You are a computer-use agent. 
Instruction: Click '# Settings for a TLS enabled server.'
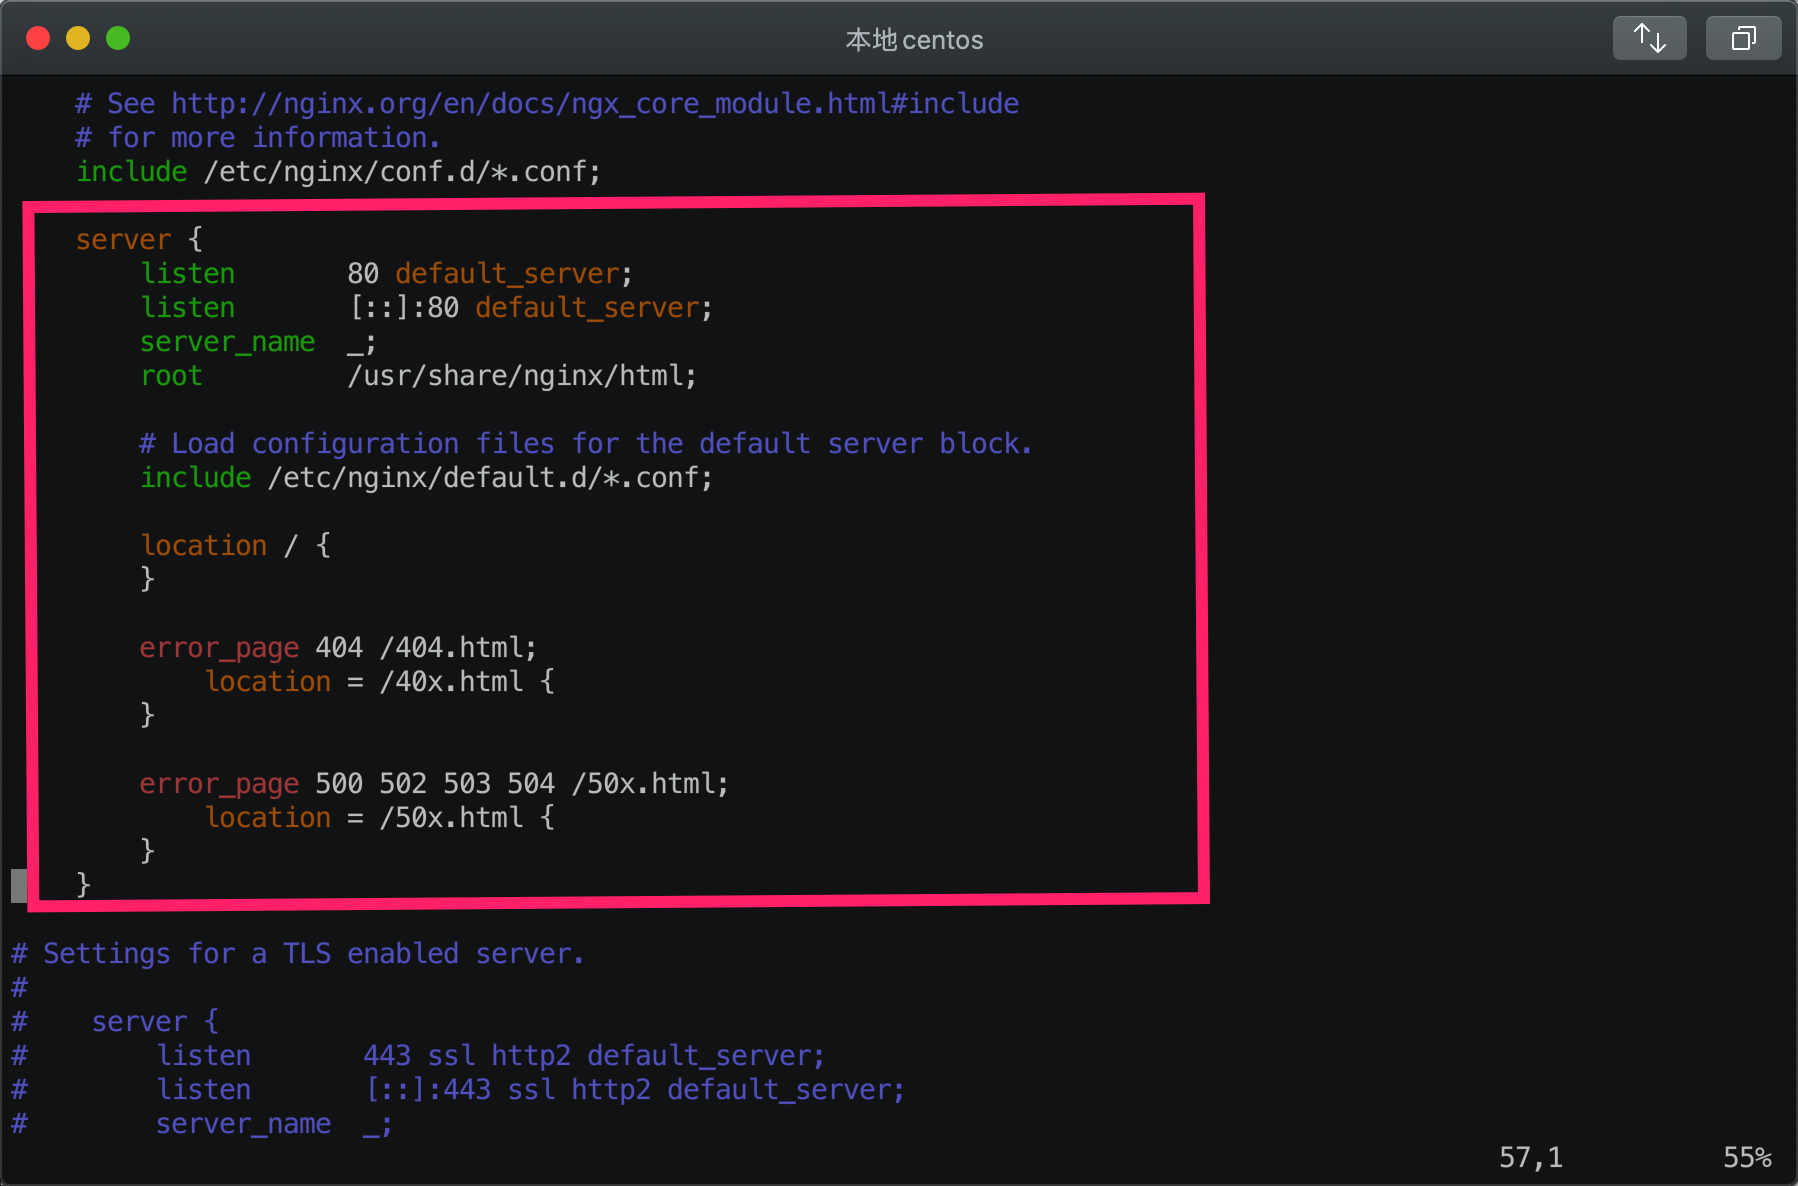pyautogui.click(x=298, y=954)
